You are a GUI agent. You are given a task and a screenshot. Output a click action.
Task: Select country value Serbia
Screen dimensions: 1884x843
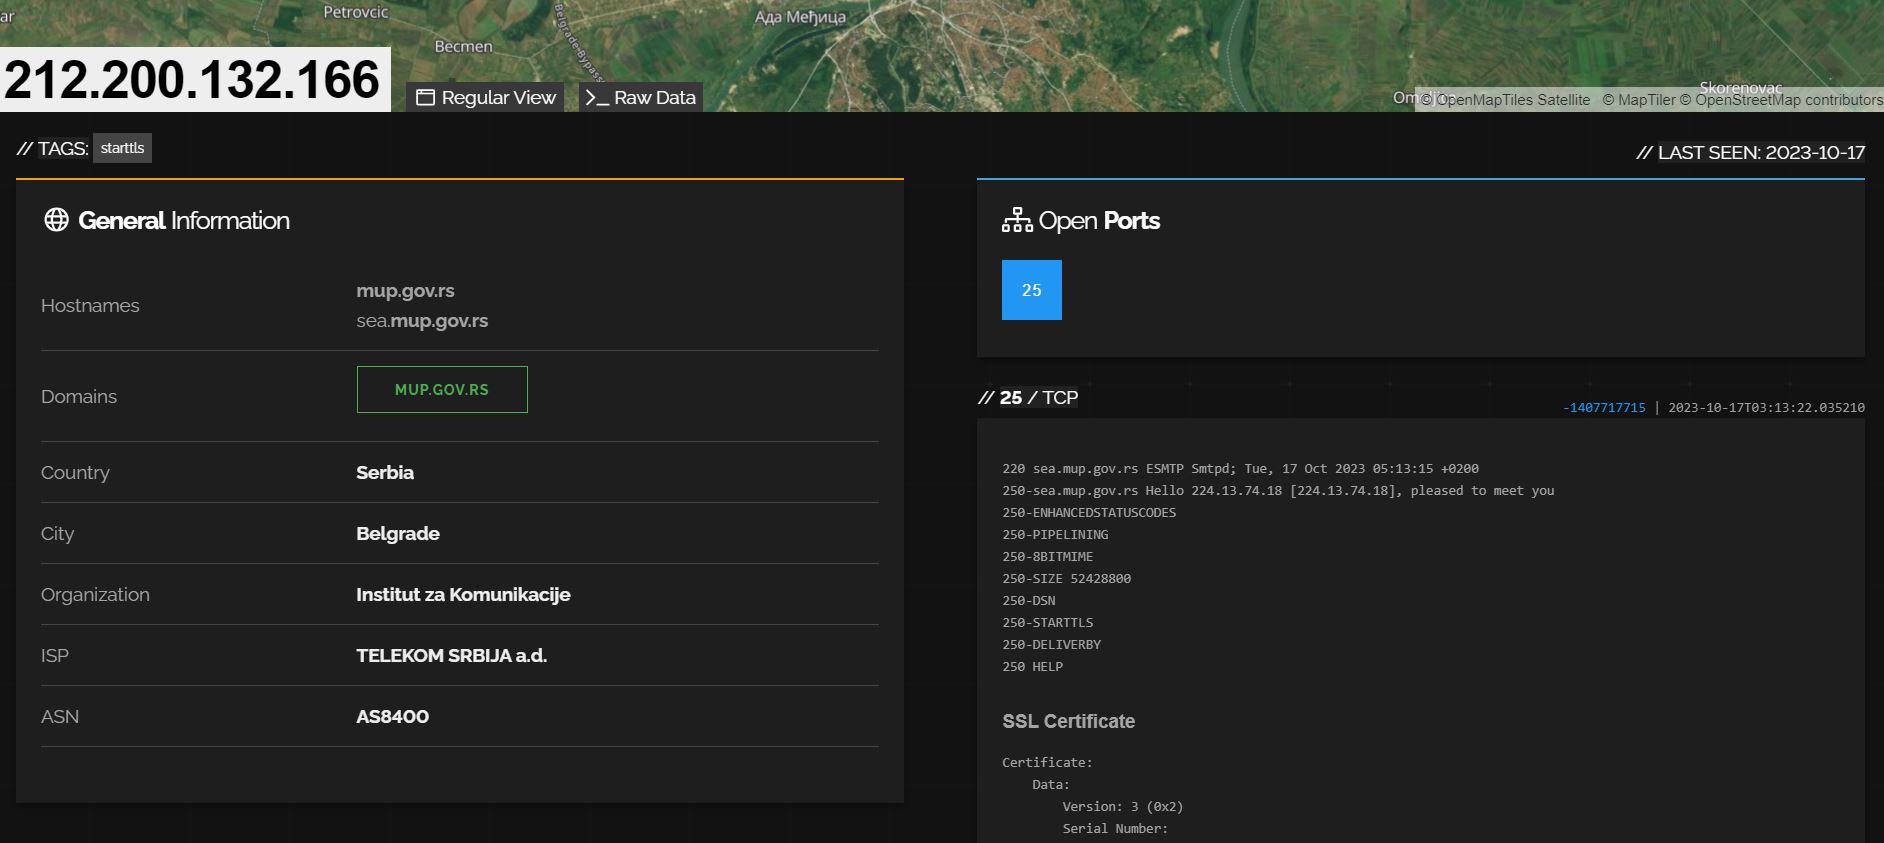(385, 472)
